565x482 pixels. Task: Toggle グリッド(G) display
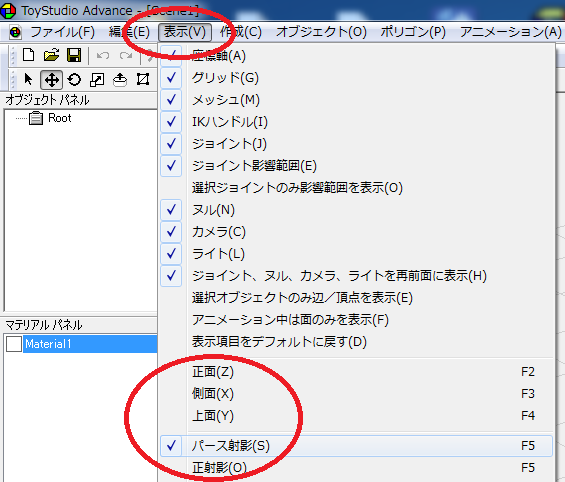[x=356, y=77]
